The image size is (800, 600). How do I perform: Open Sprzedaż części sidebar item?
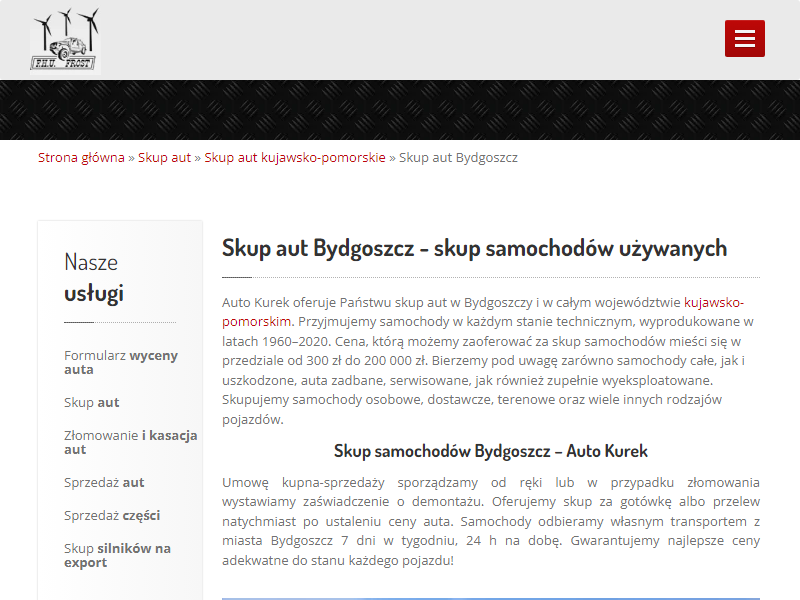pyautogui.click(x=112, y=515)
